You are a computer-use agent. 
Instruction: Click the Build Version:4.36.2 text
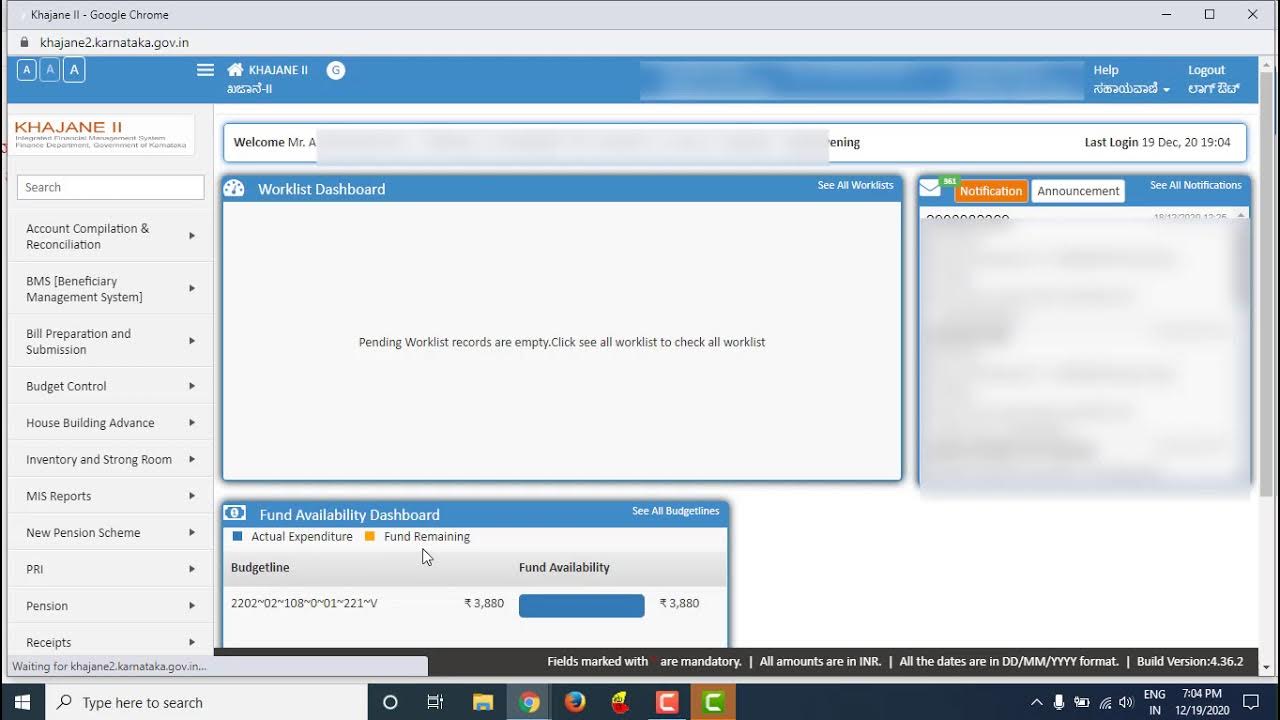coord(1190,661)
